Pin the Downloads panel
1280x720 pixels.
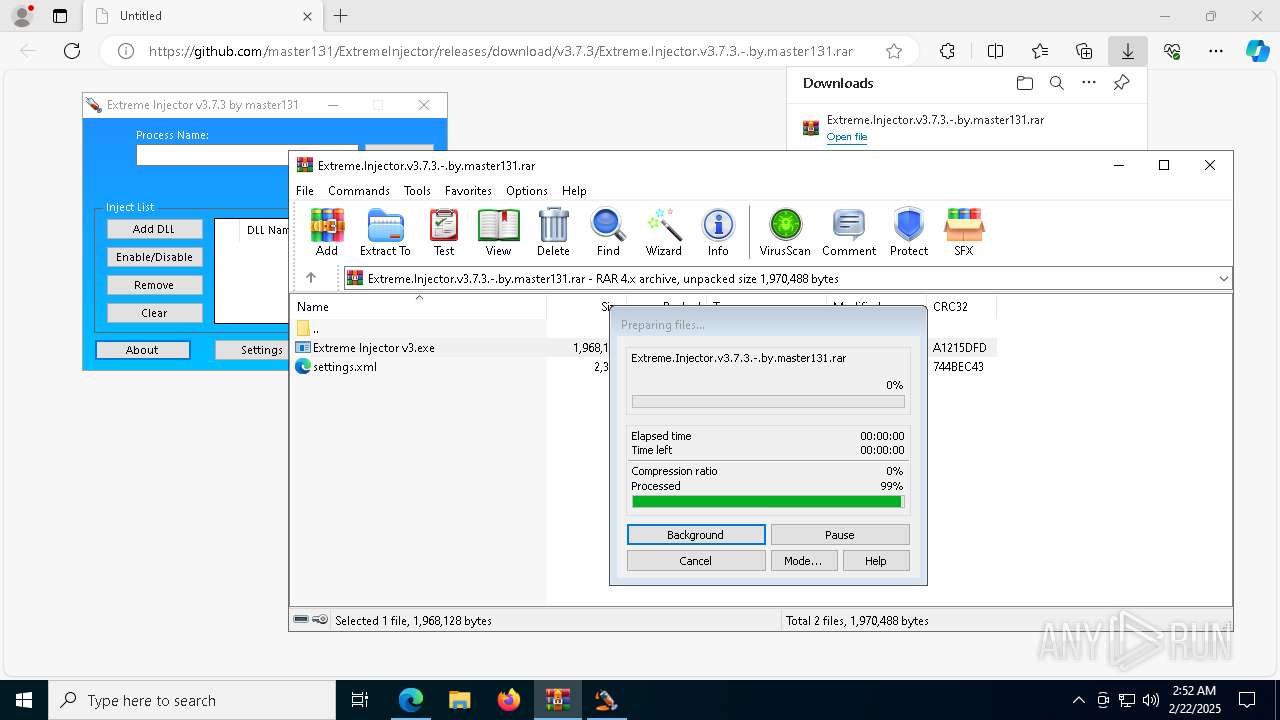(1122, 83)
